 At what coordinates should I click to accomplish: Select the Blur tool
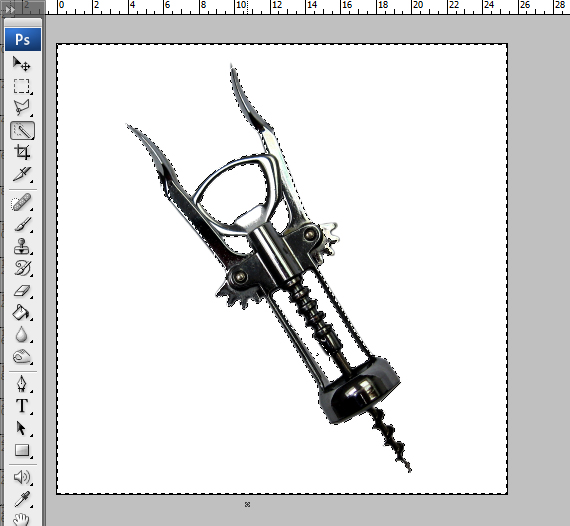(x=22, y=334)
